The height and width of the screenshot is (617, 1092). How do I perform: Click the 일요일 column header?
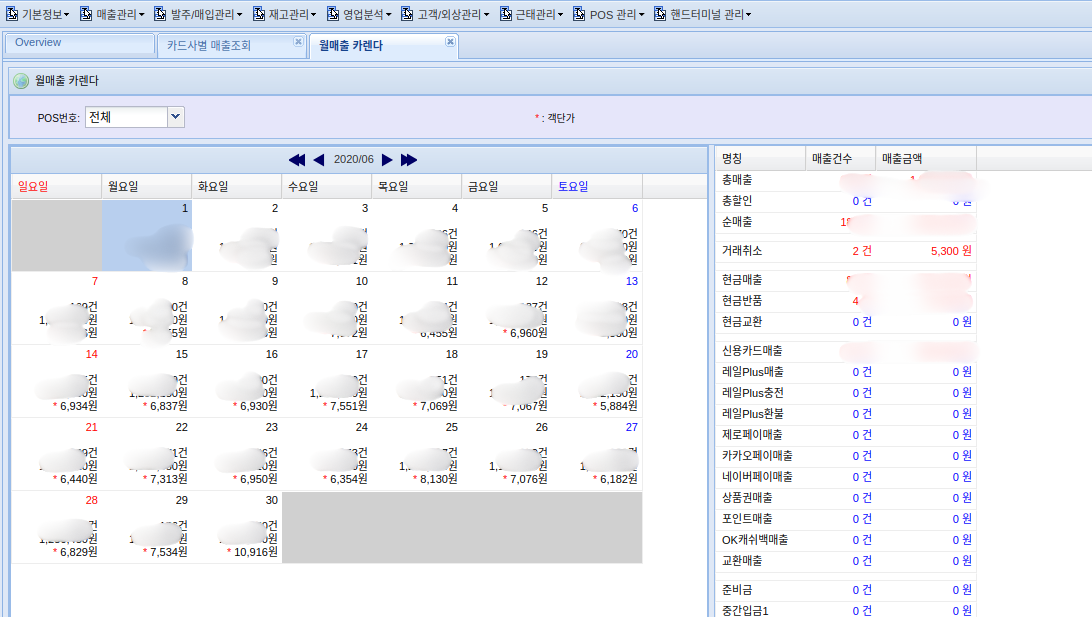[x=56, y=187]
